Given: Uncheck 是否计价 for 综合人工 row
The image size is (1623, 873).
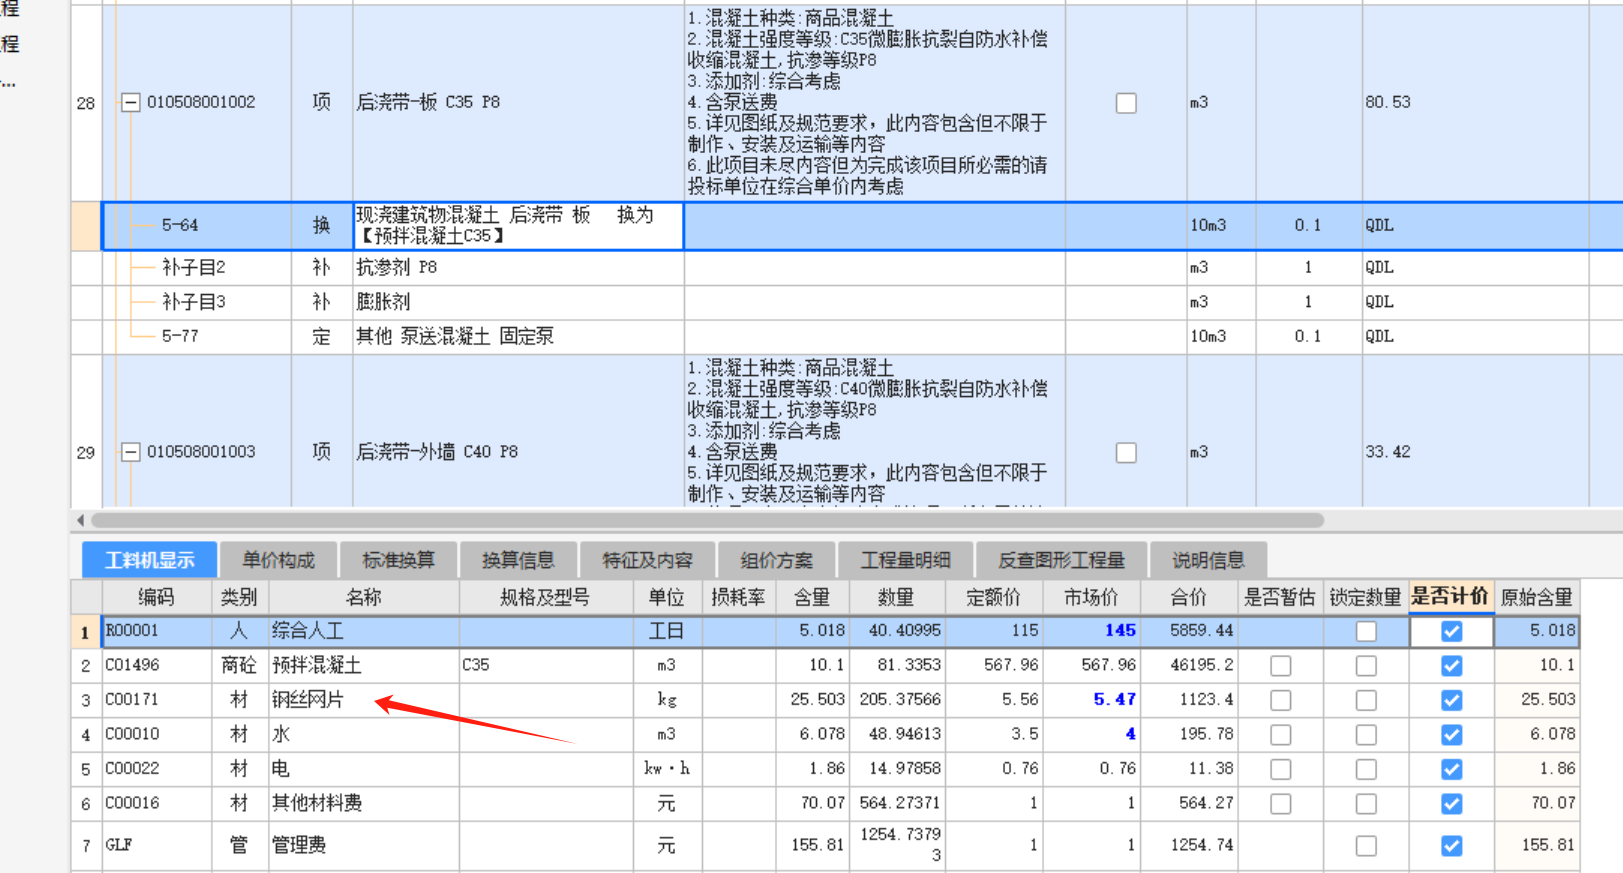Looking at the screenshot, I should 1452,631.
